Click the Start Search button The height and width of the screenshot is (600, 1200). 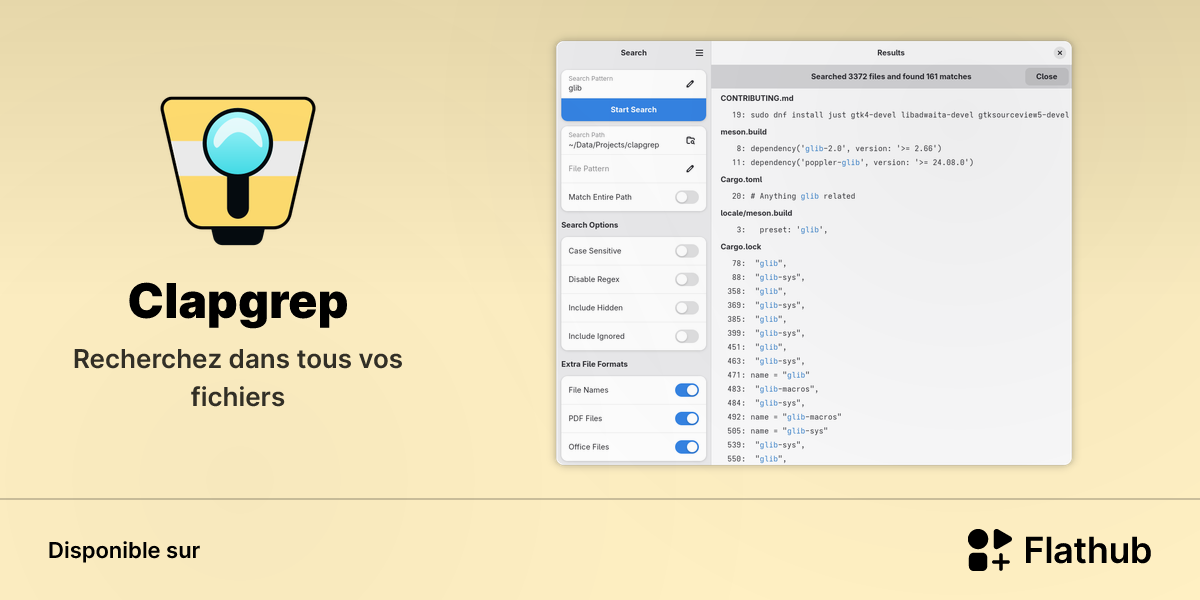point(634,110)
